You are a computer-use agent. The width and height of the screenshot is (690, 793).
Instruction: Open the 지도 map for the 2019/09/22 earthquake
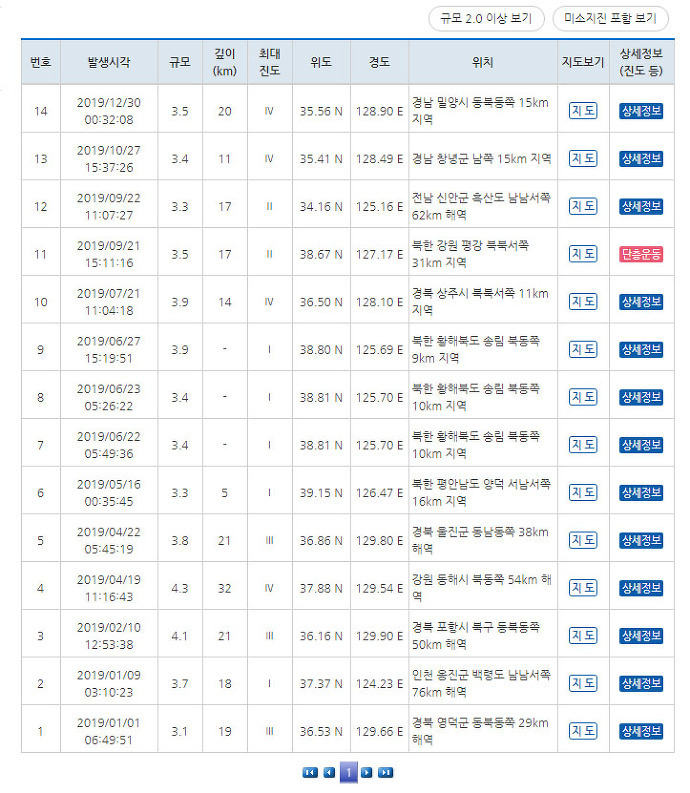(x=583, y=206)
